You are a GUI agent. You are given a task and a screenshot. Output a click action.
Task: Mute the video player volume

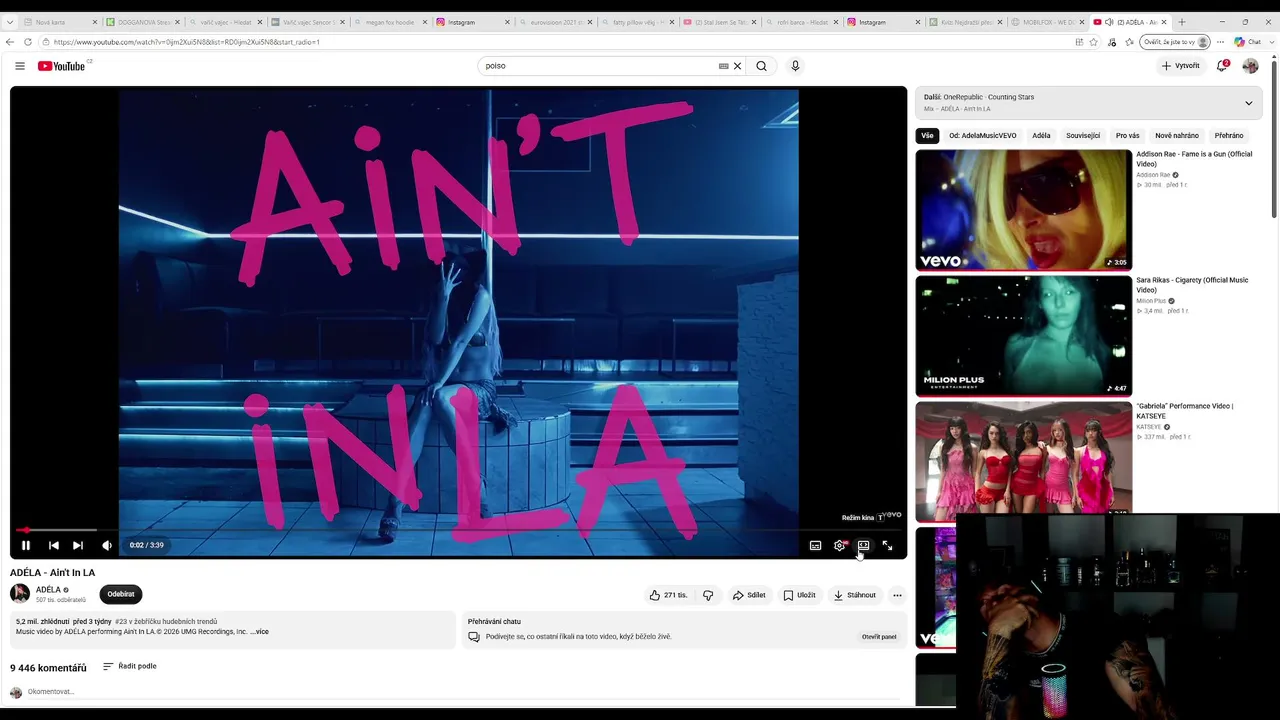107,545
